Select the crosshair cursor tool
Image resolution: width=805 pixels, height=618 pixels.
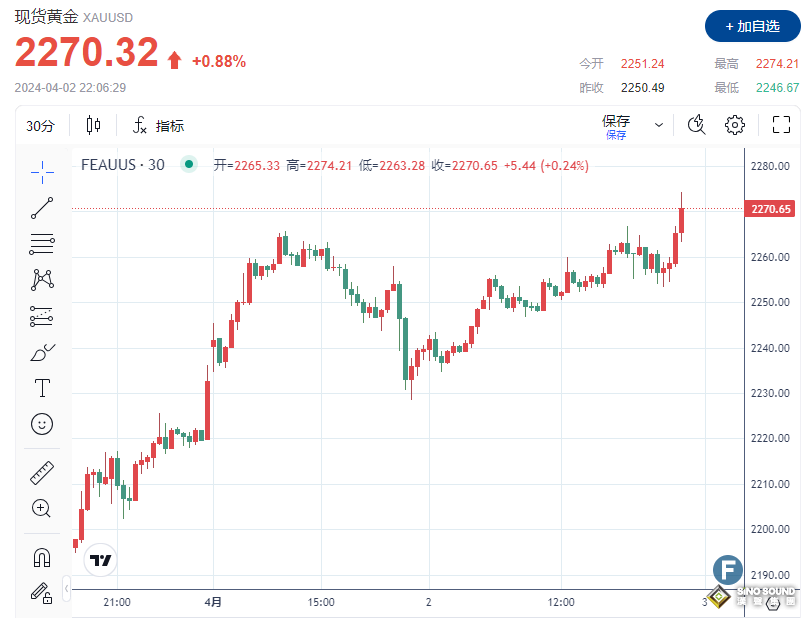41,172
